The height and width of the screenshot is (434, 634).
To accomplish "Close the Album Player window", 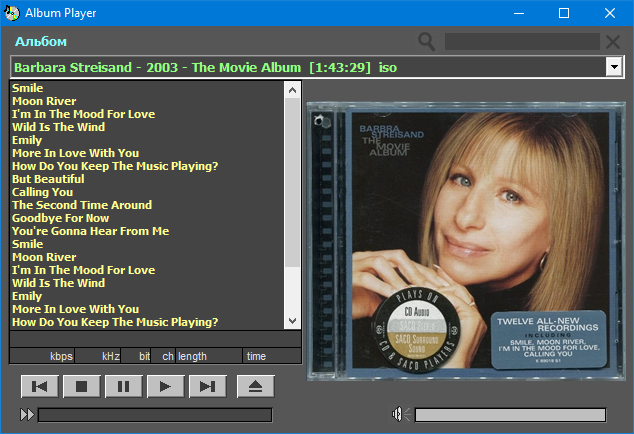I will pos(610,13).
